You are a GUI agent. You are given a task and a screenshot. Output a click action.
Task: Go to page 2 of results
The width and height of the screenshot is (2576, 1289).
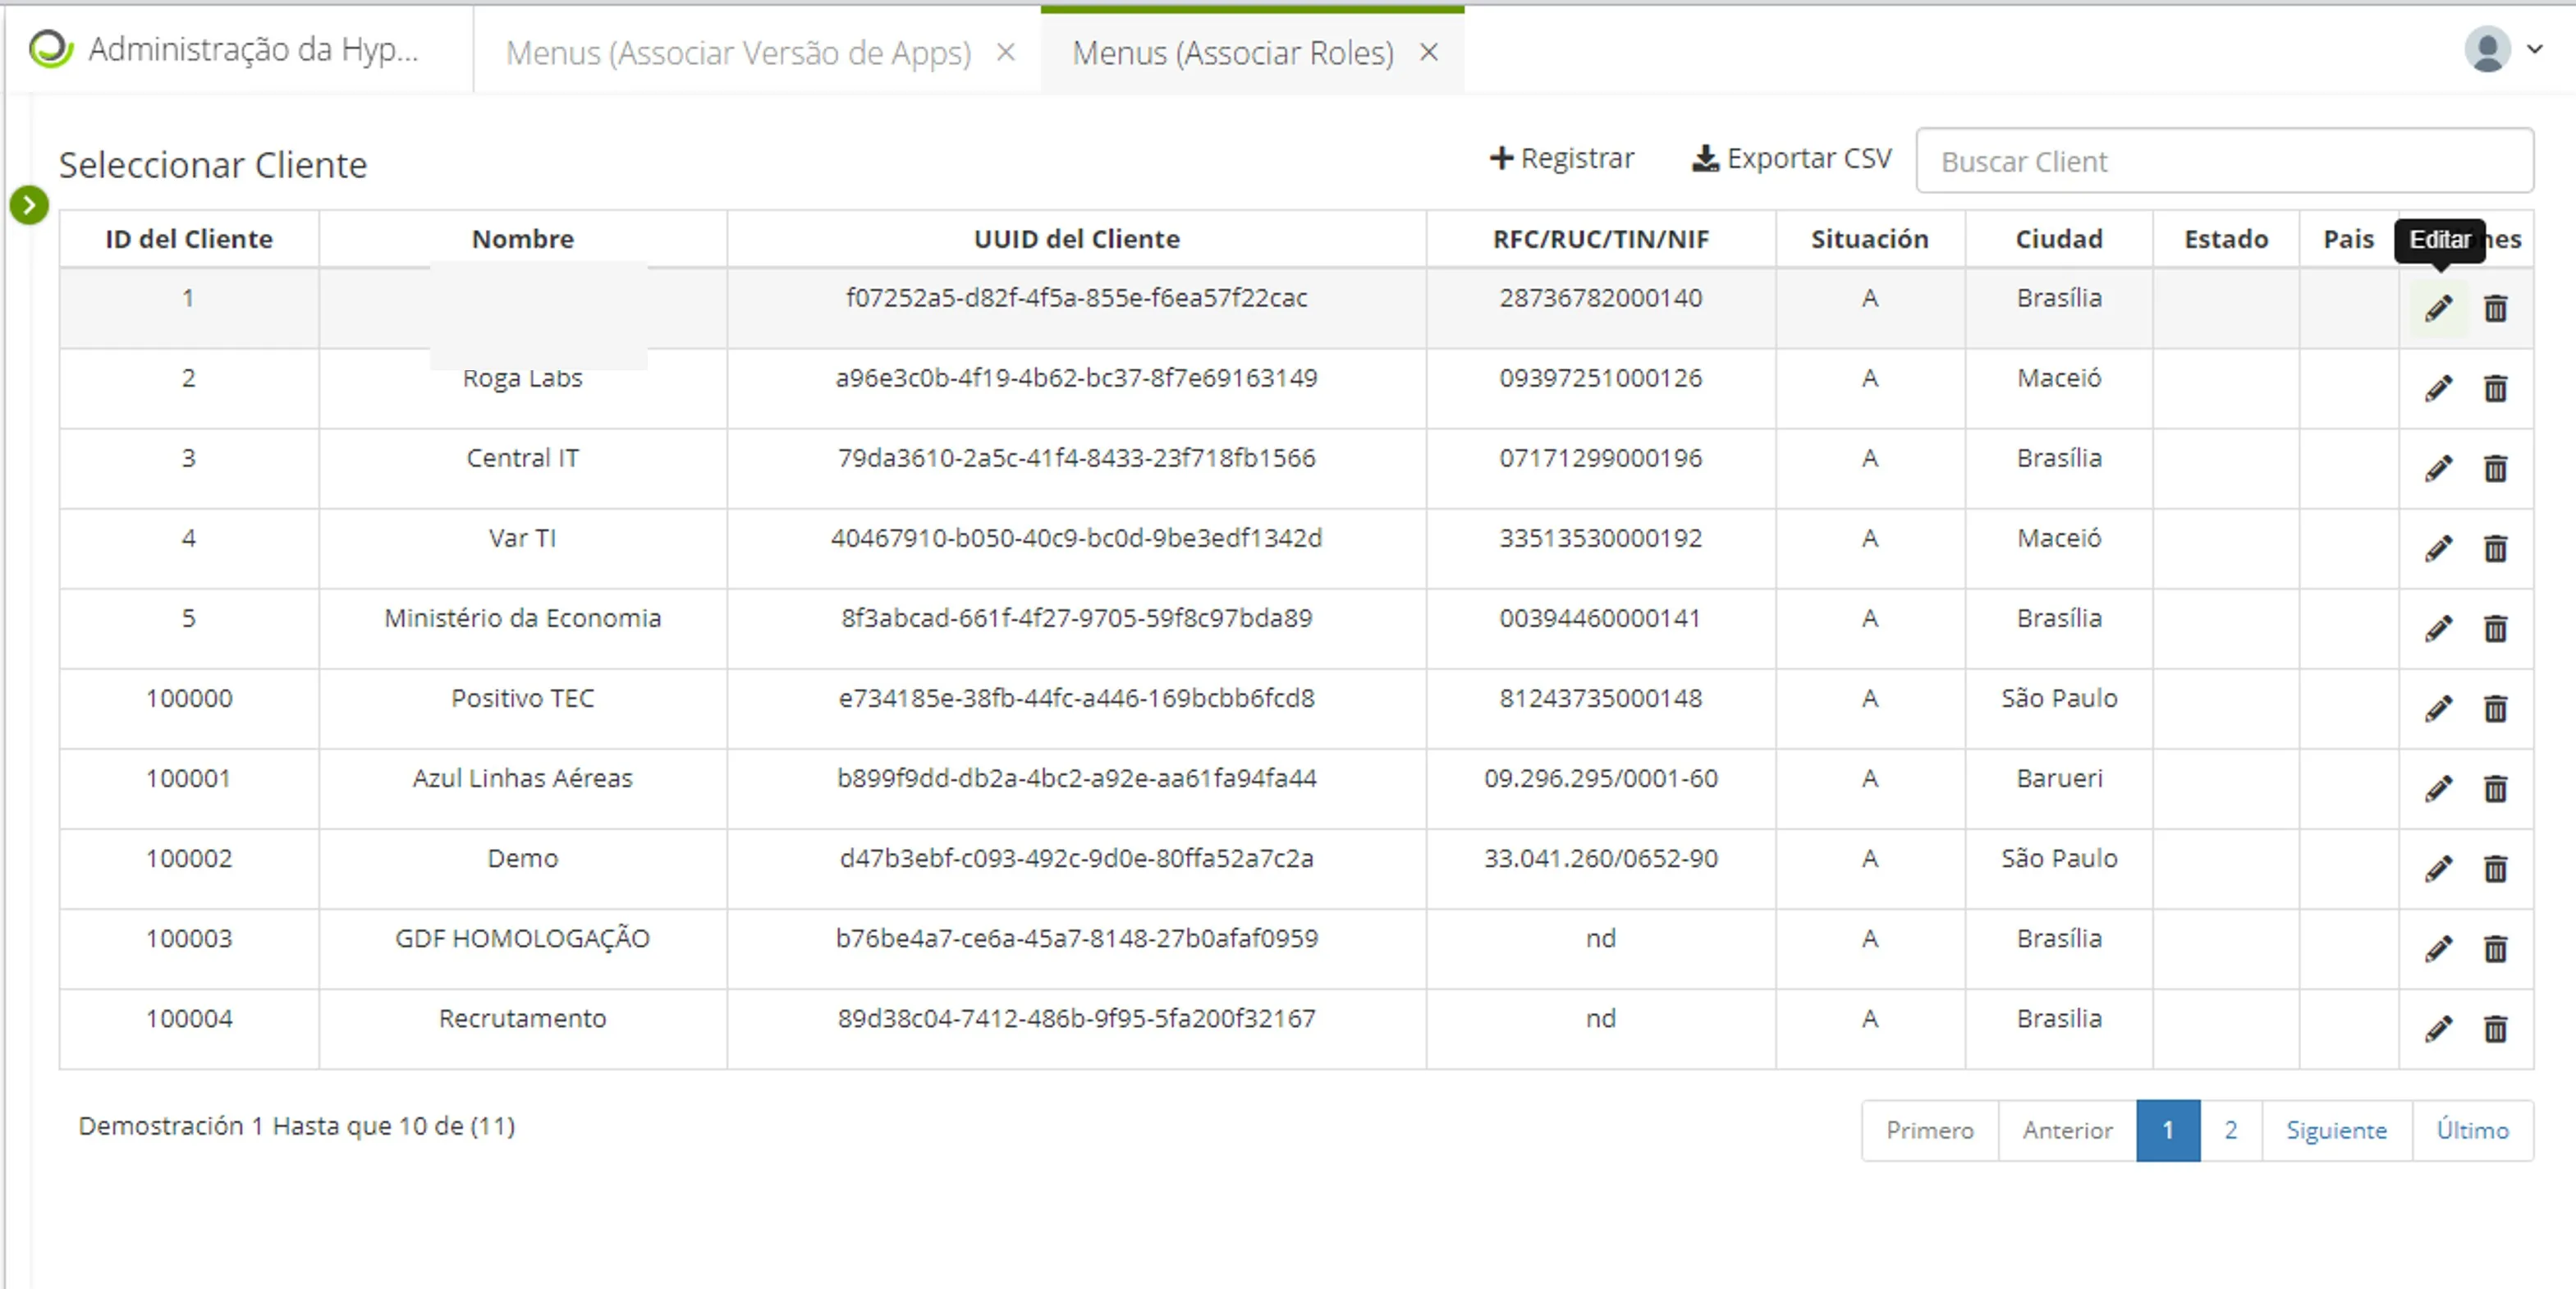click(x=2230, y=1130)
